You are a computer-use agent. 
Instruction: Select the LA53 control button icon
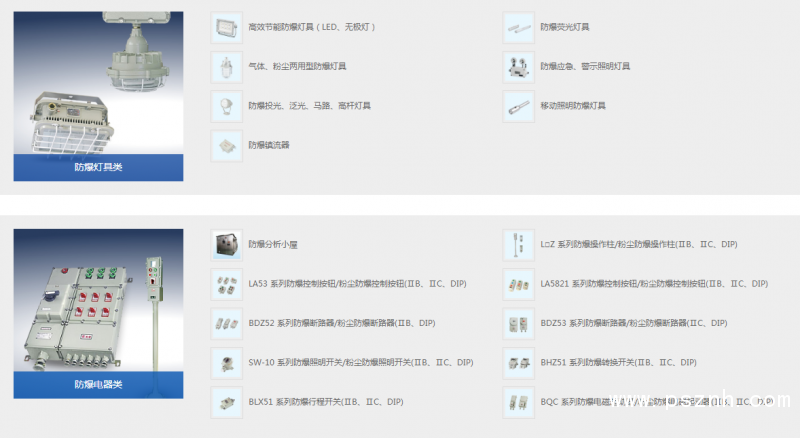(227, 284)
